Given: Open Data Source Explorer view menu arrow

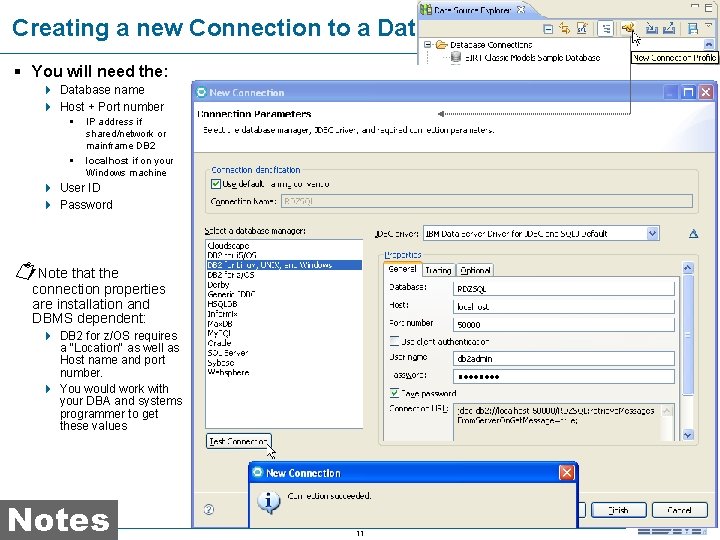Looking at the screenshot, I should tap(709, 27).
